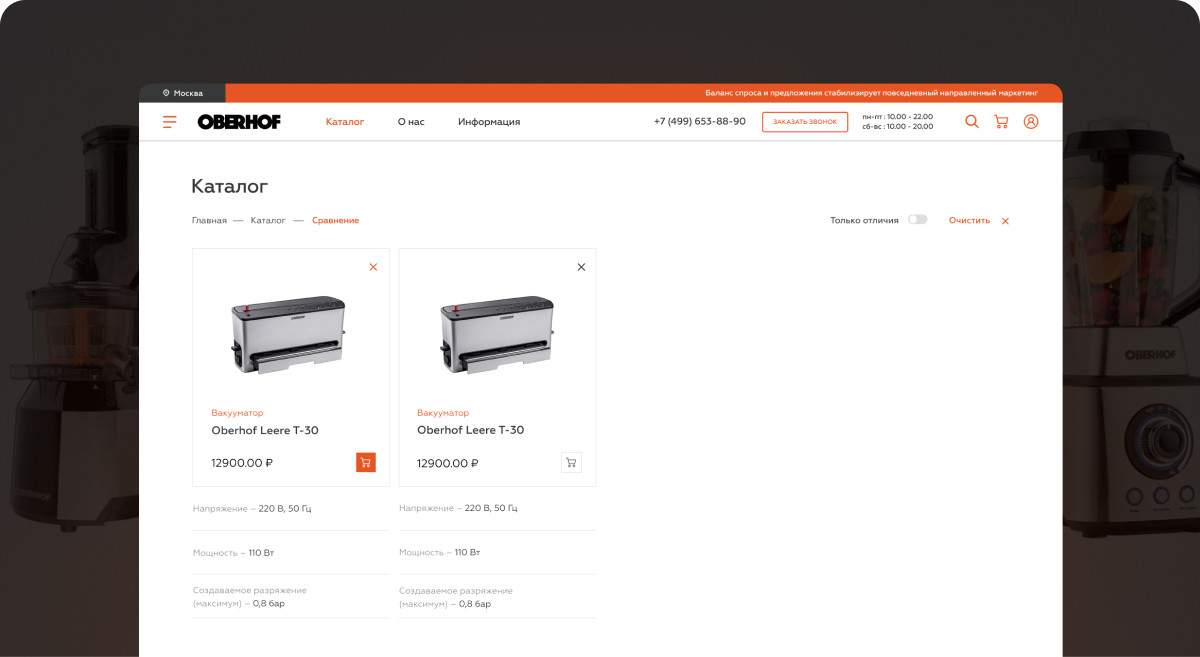Go to Каталог breadcrumb
Viewport: 1200px width, 657px height.
[268, 220]
